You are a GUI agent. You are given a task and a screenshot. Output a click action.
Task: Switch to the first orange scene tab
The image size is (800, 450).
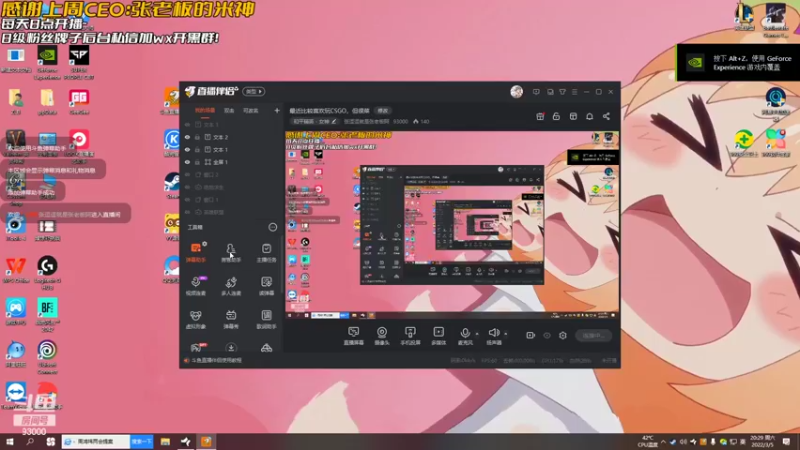205,110
